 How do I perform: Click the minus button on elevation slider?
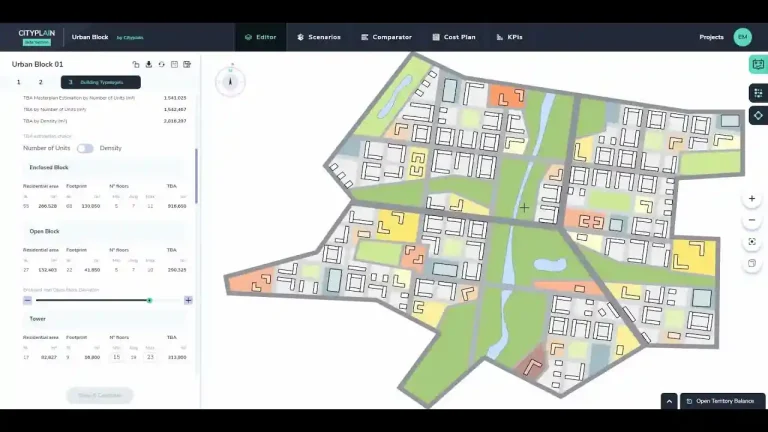(x=27, y=300)
